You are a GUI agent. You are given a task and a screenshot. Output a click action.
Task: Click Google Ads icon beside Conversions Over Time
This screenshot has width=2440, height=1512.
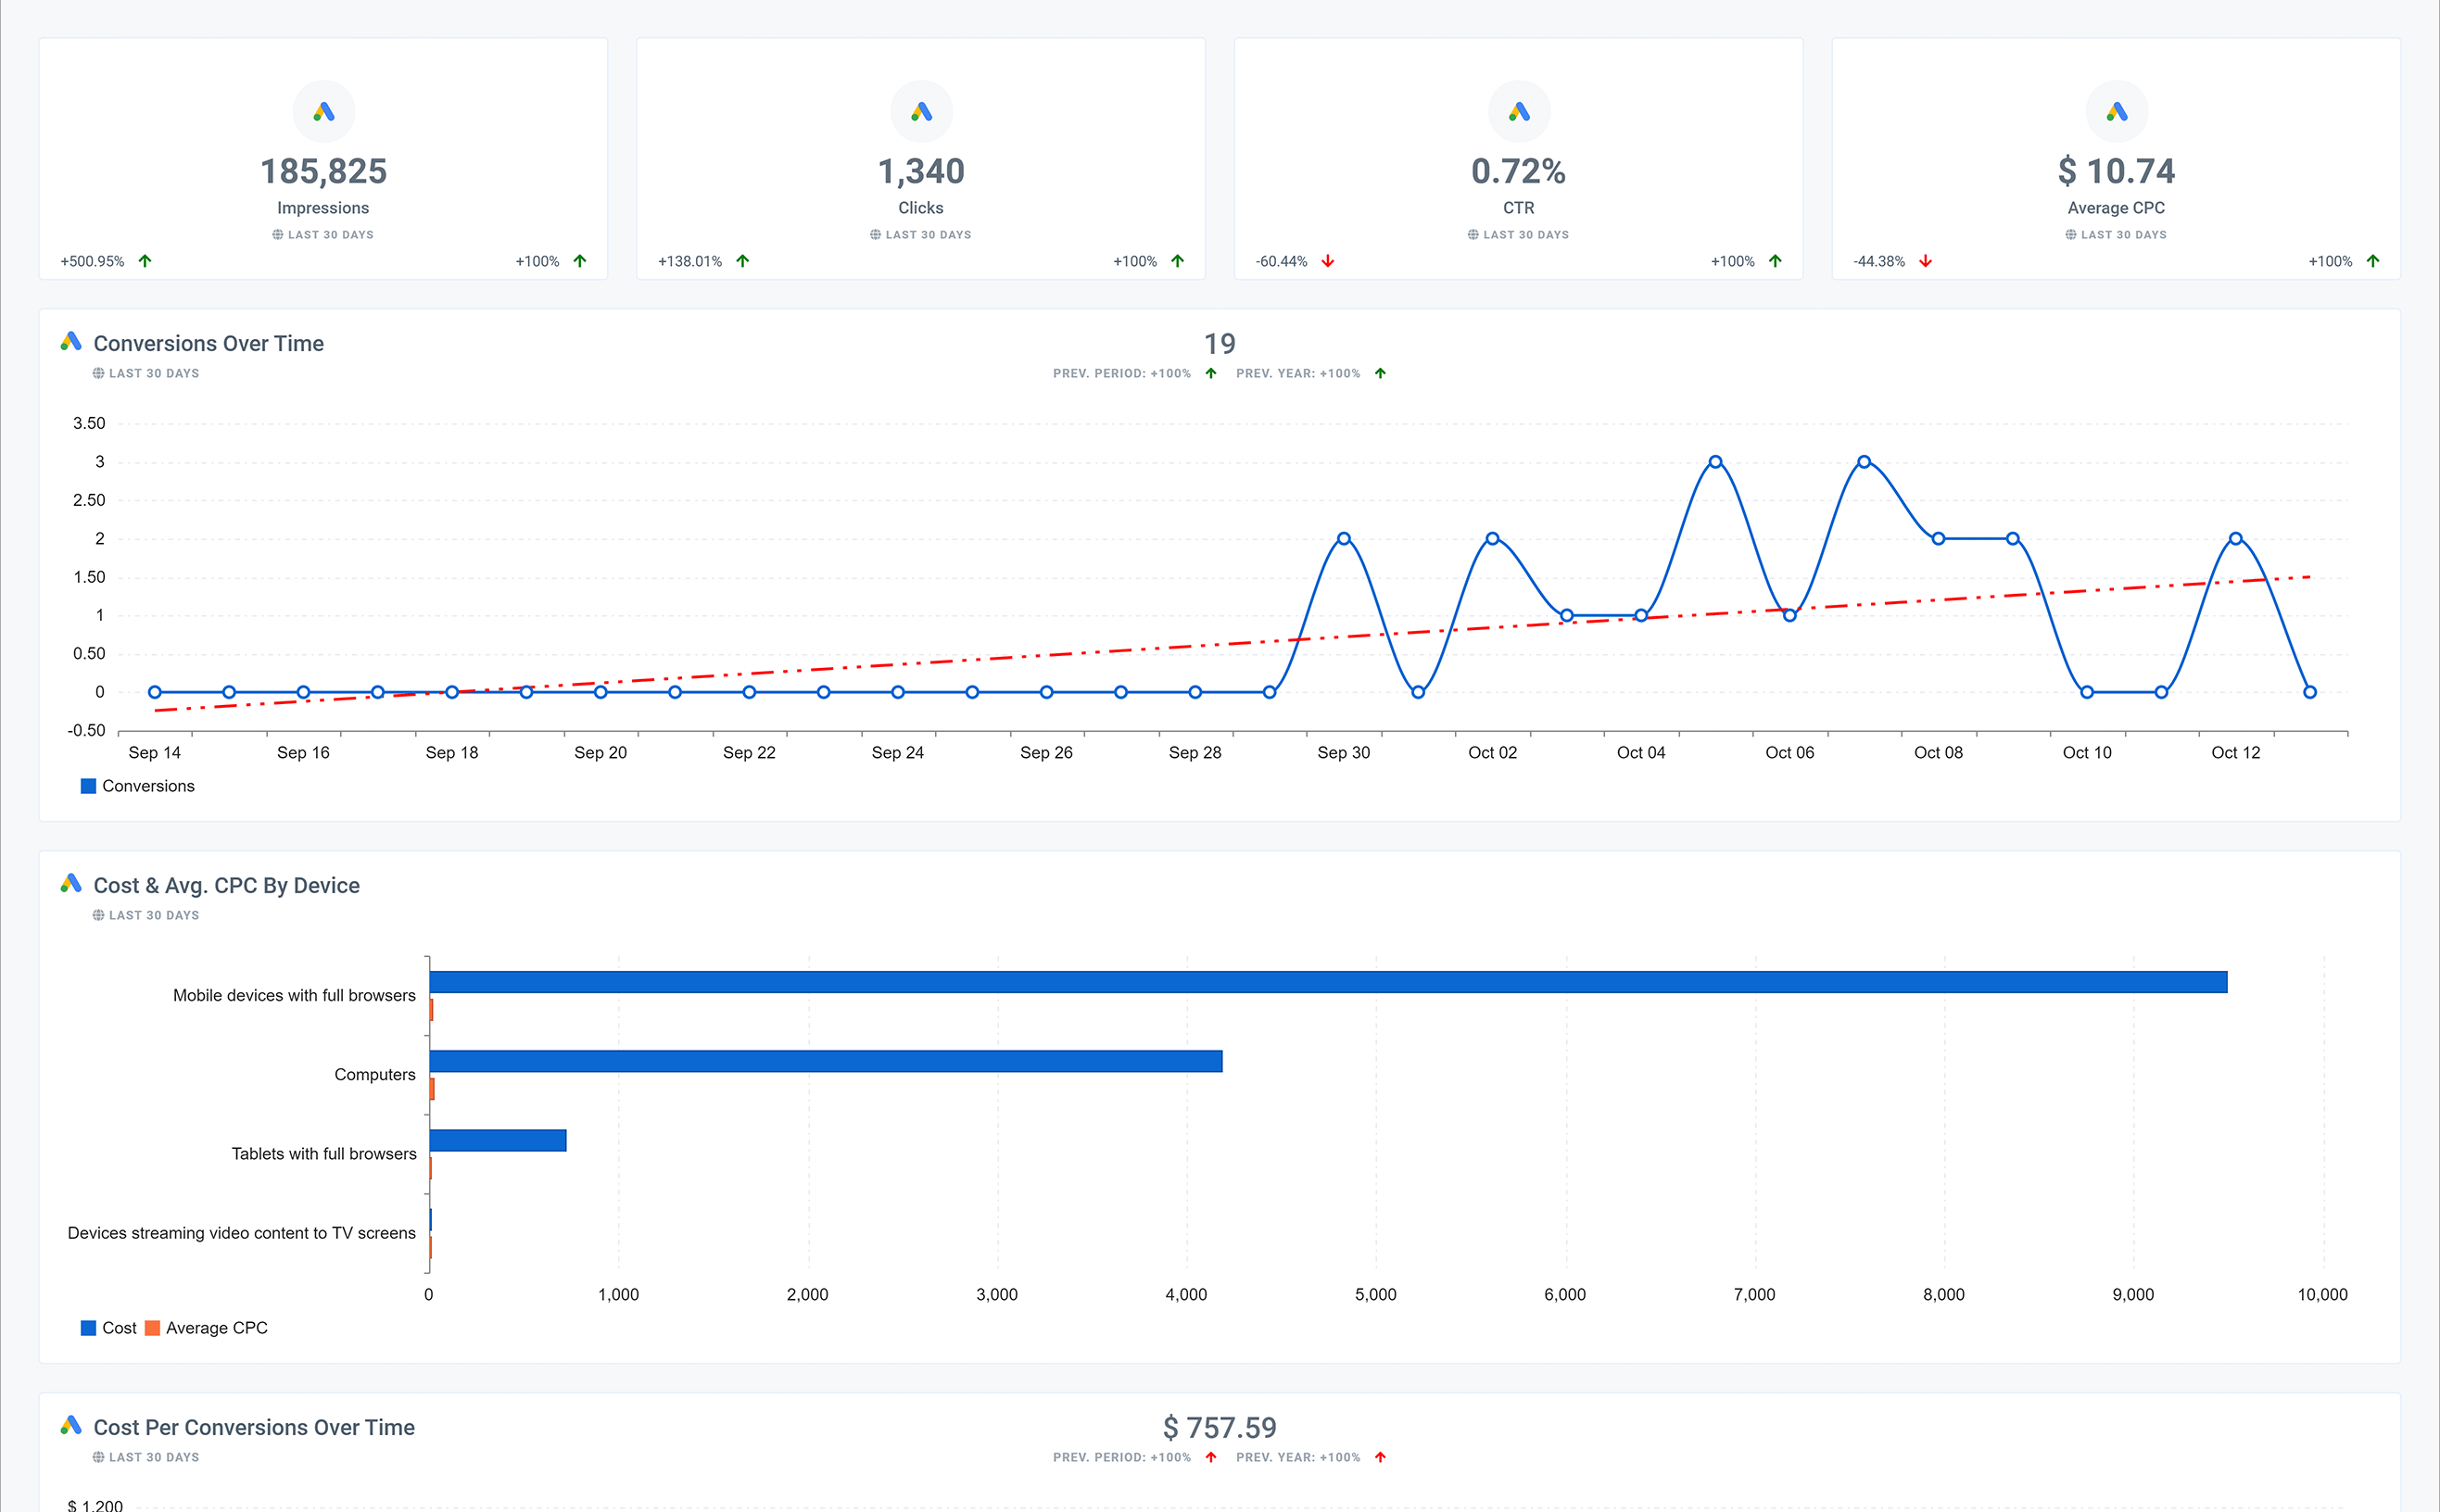71,342
